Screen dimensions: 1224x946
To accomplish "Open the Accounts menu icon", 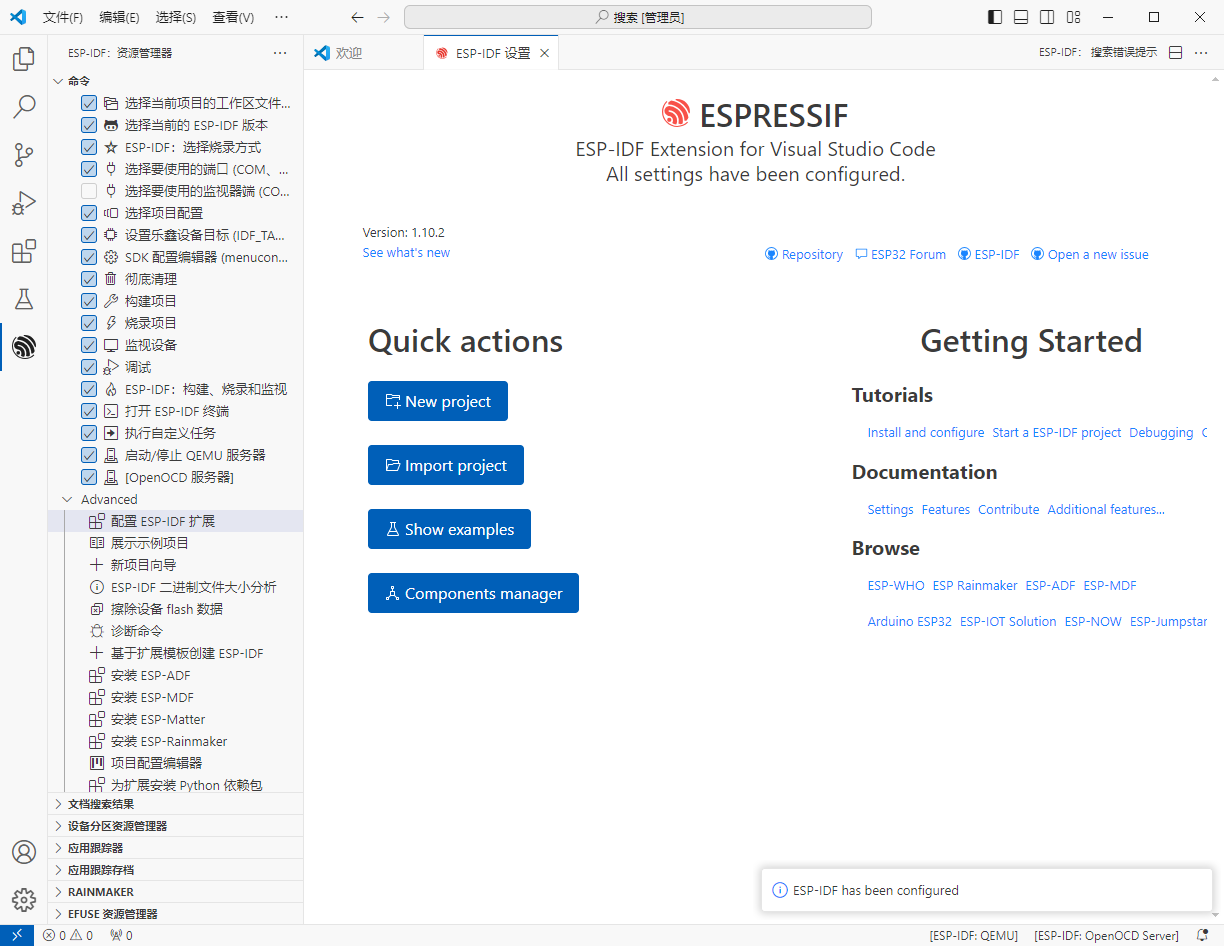I will click(24, 852).
